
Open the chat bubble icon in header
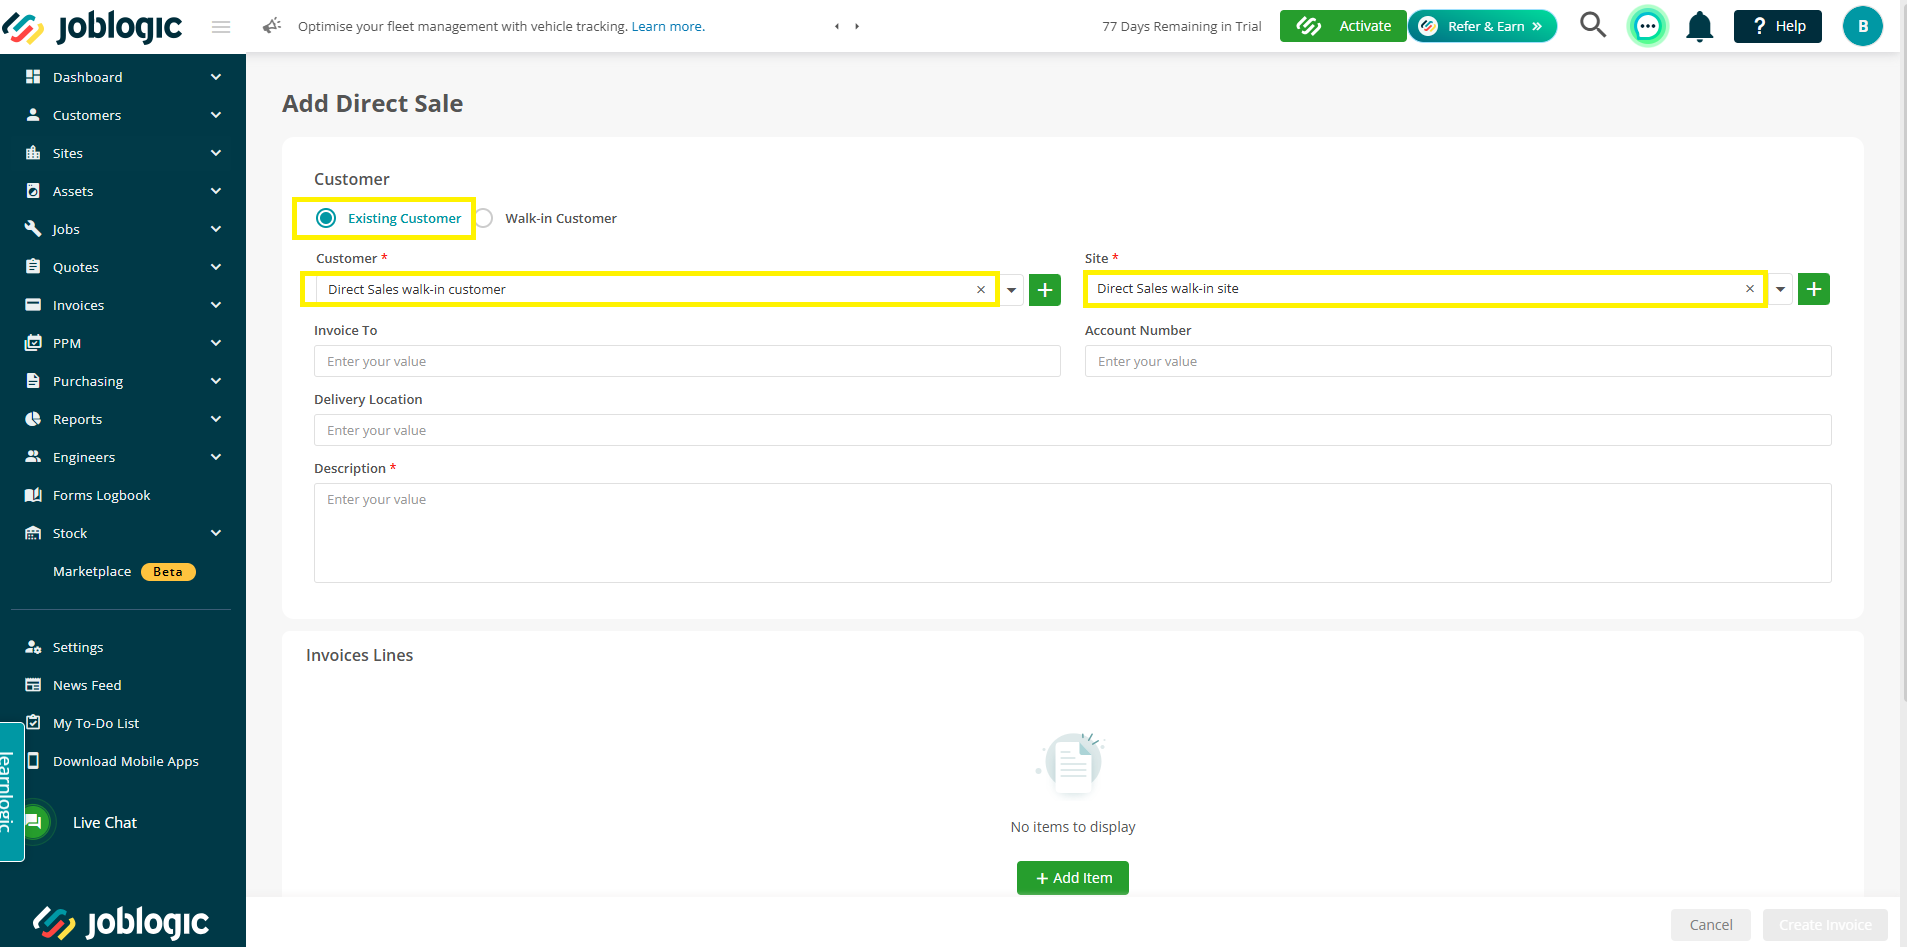point(1647,26)
